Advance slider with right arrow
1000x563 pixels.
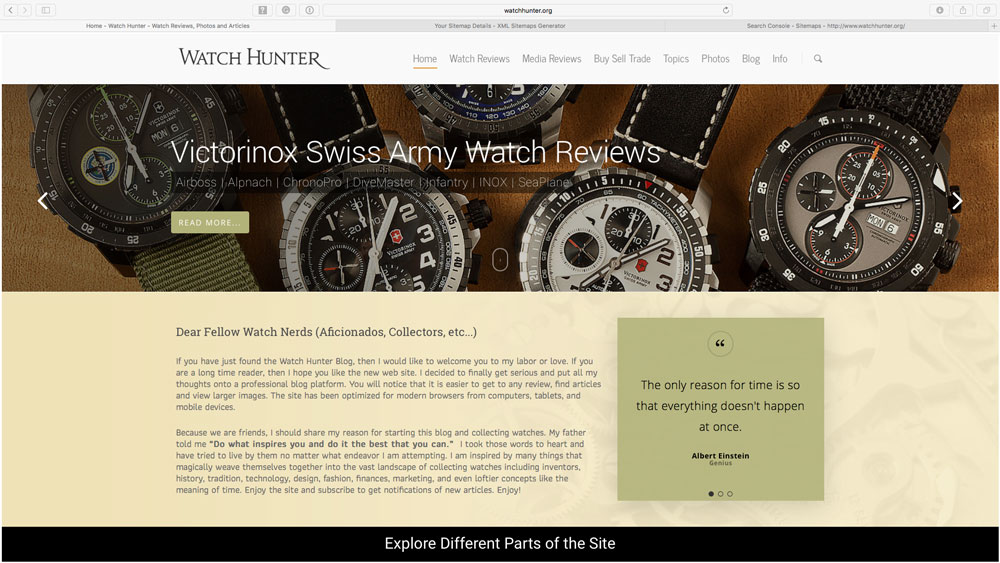point(957,201)
